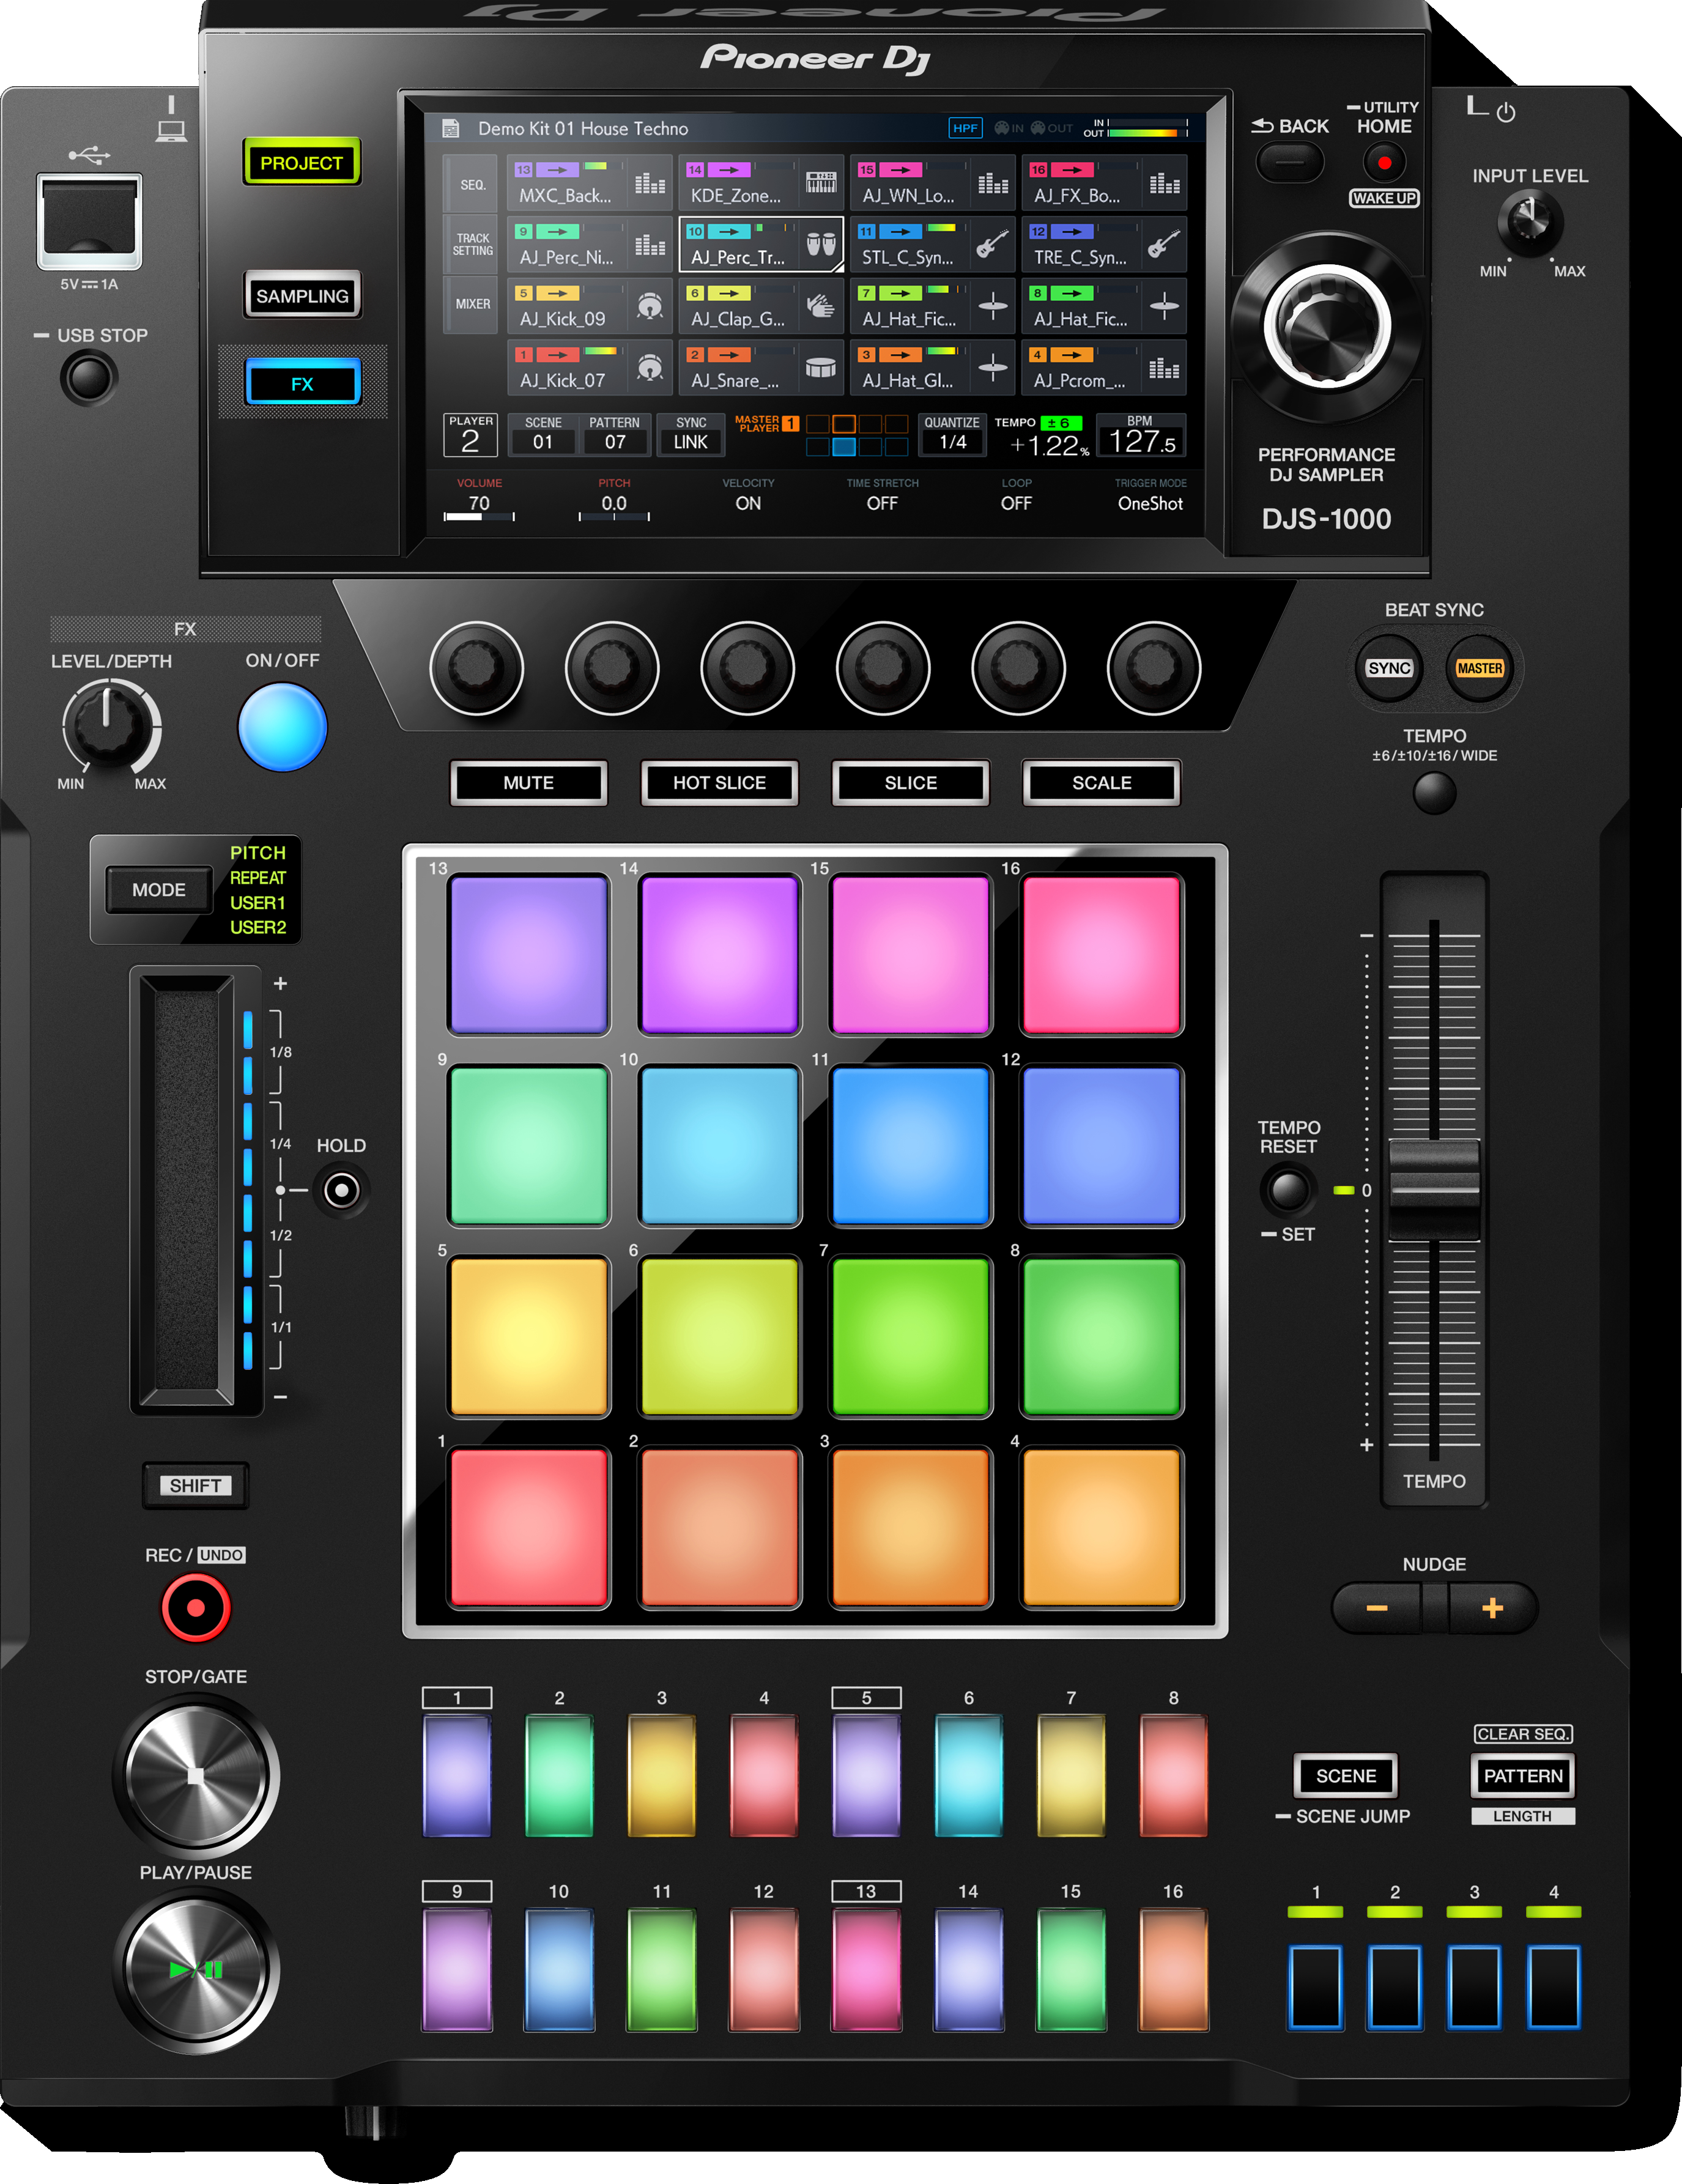Viewport: 1682px width, 2184px height.
Task: Touch the vertical touch strip
Action: click(187, 1190)
